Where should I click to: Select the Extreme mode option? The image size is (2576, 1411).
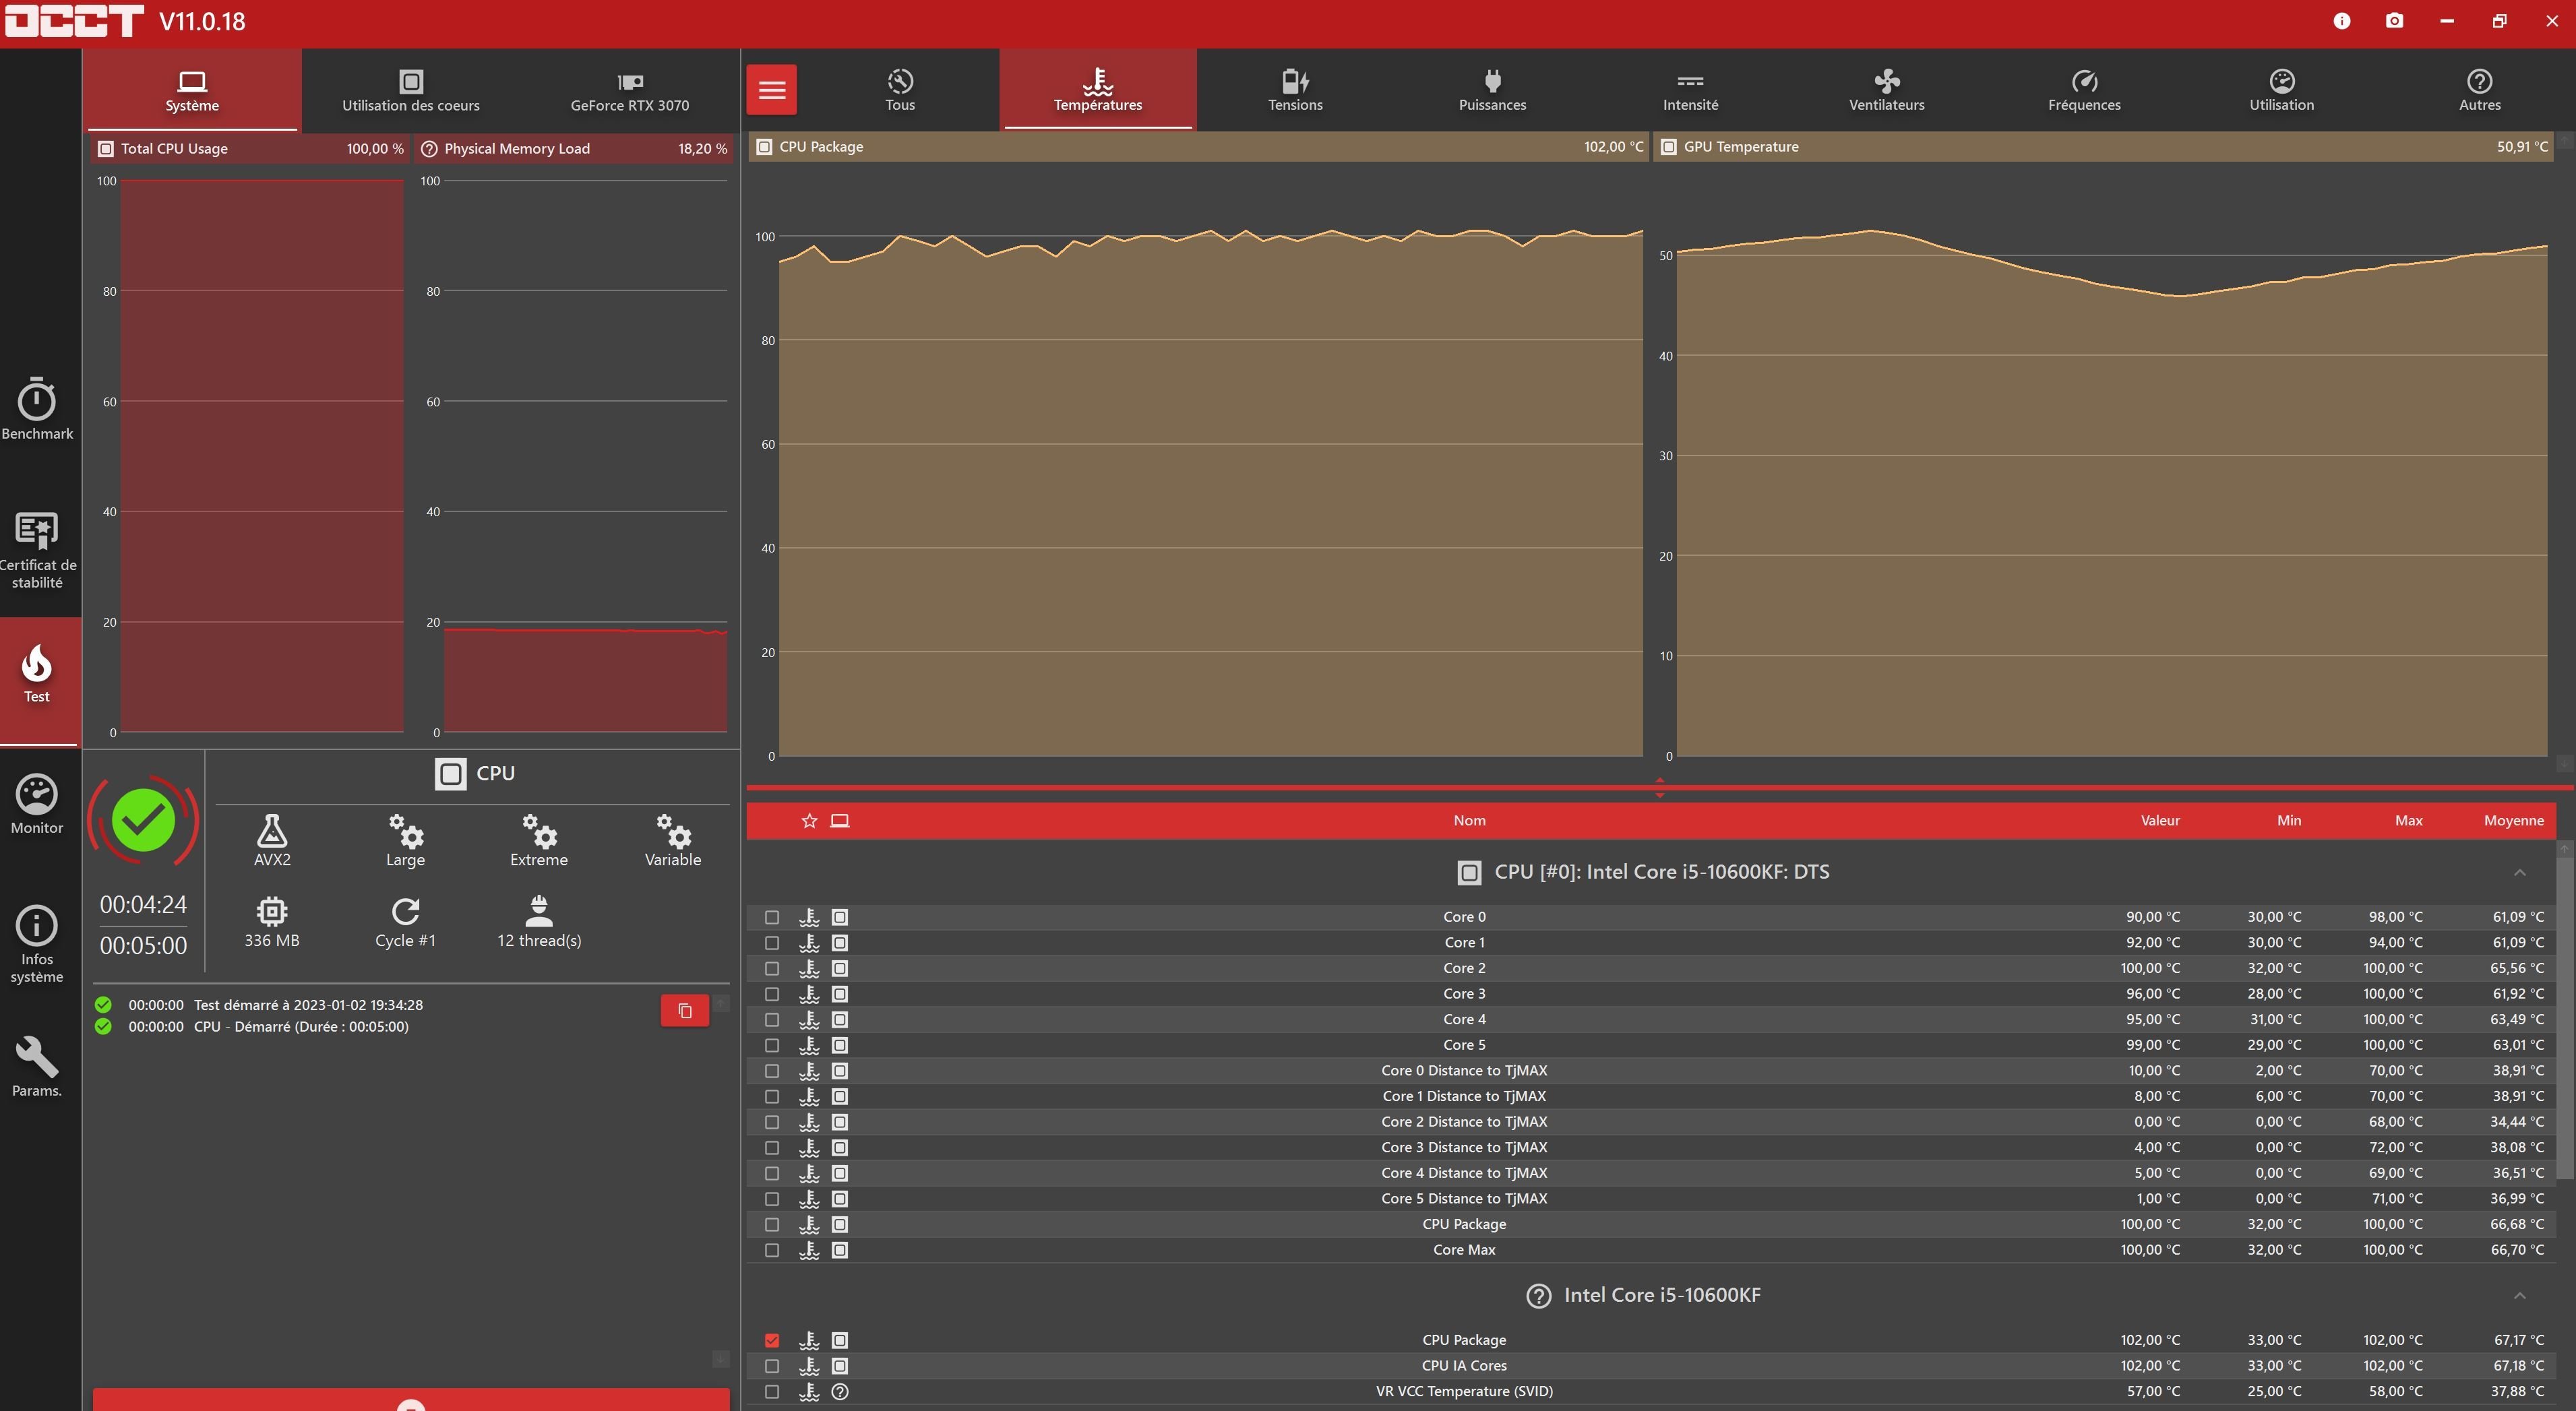[539, 840]
